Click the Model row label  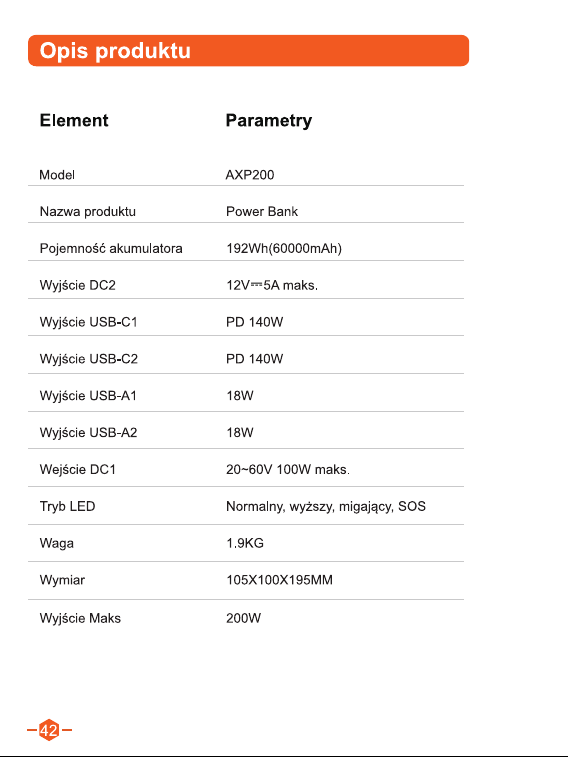[x=57, y=175]
